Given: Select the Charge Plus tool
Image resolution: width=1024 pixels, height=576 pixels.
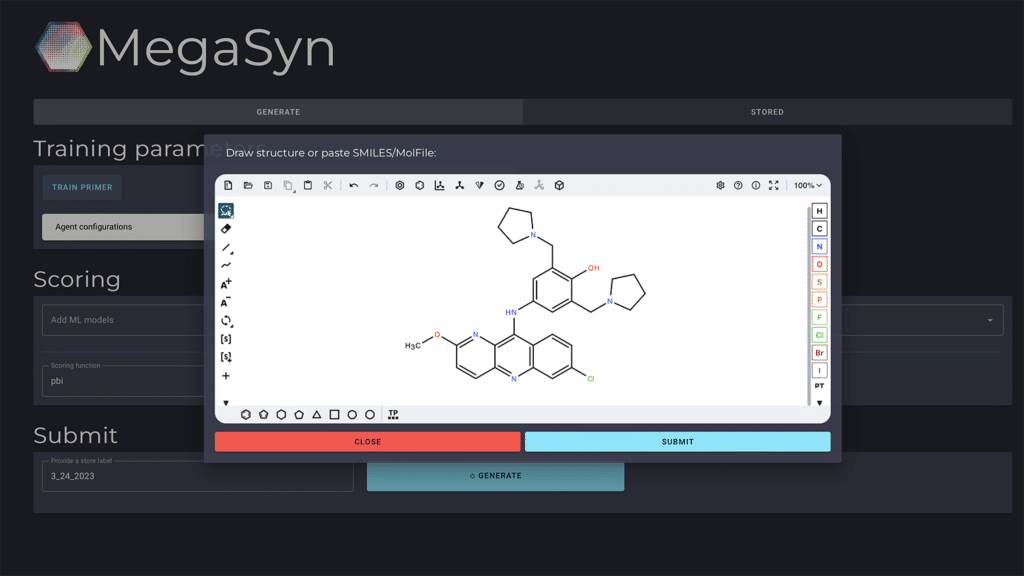Looking at the screenshot, I should [x=226, y=283].
